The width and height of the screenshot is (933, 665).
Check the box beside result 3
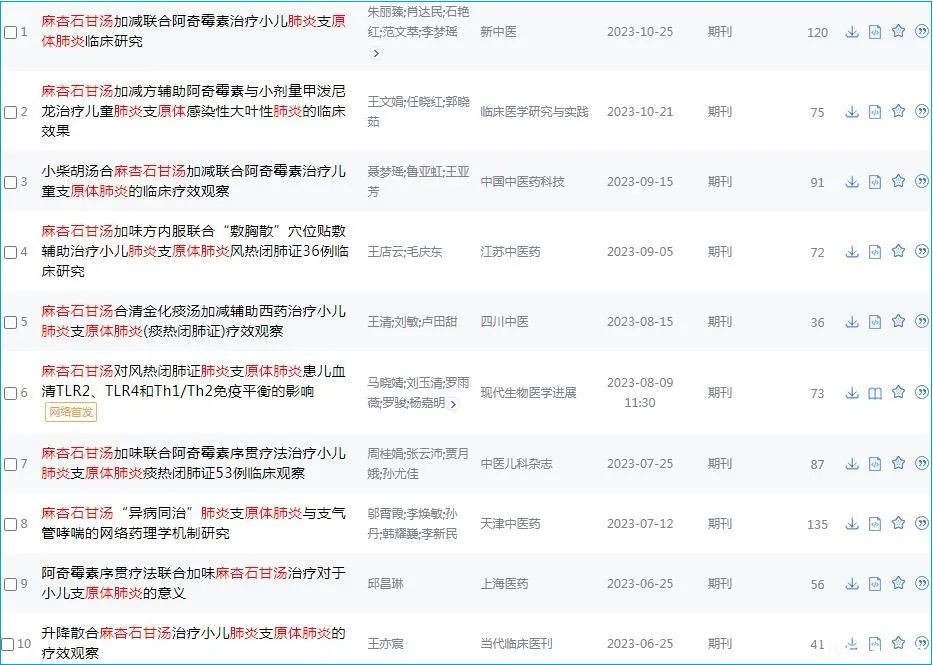point(11,182)
